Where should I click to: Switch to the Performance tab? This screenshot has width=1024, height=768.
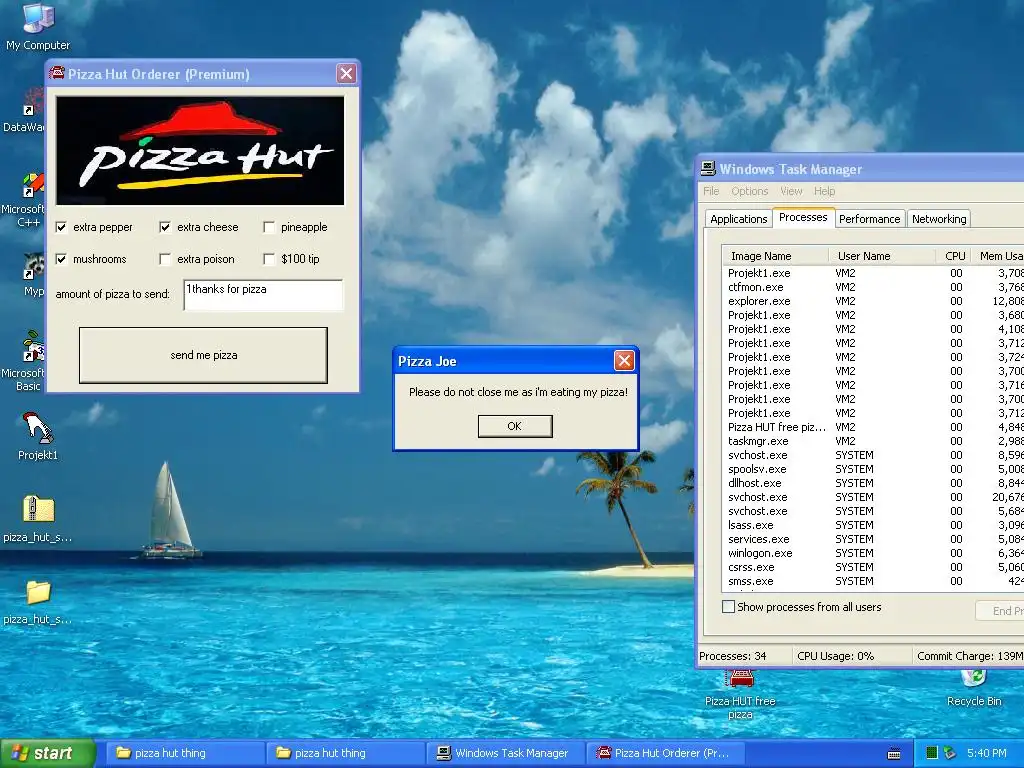[x=869, y=219]
